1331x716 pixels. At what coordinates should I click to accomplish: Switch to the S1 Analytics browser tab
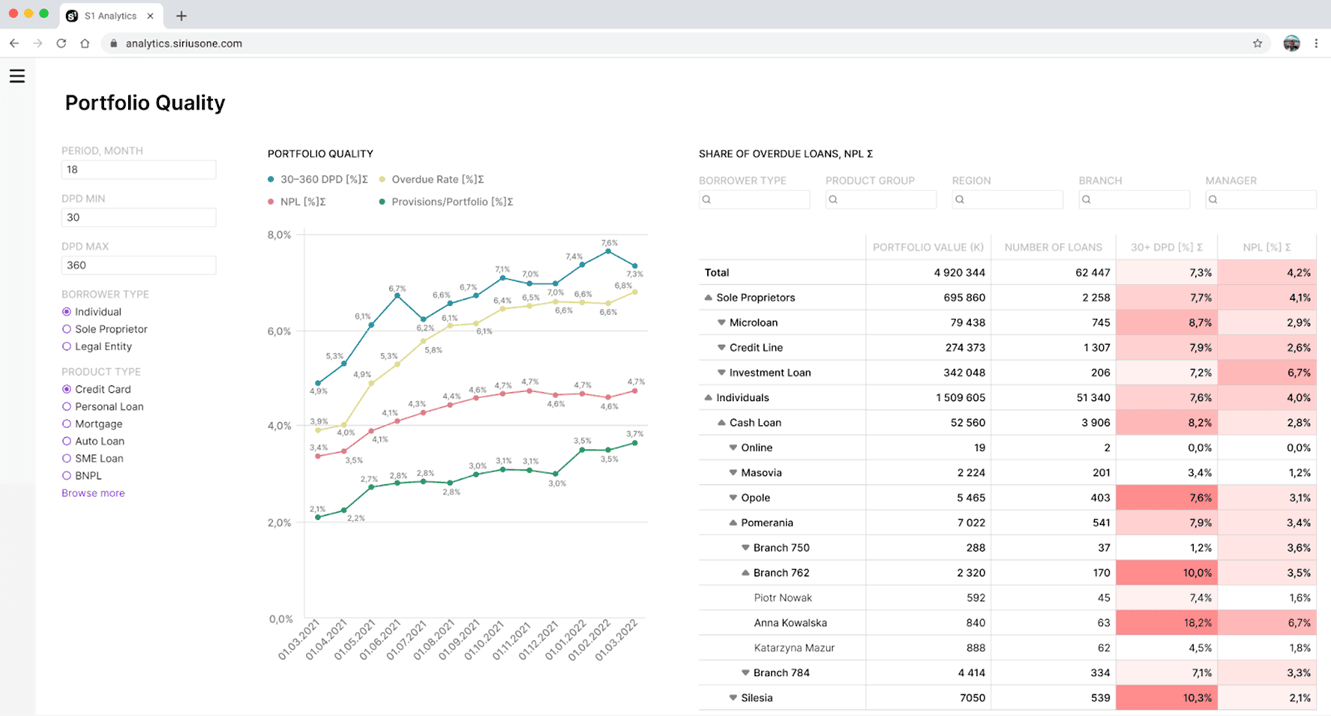tap(110, 15)
